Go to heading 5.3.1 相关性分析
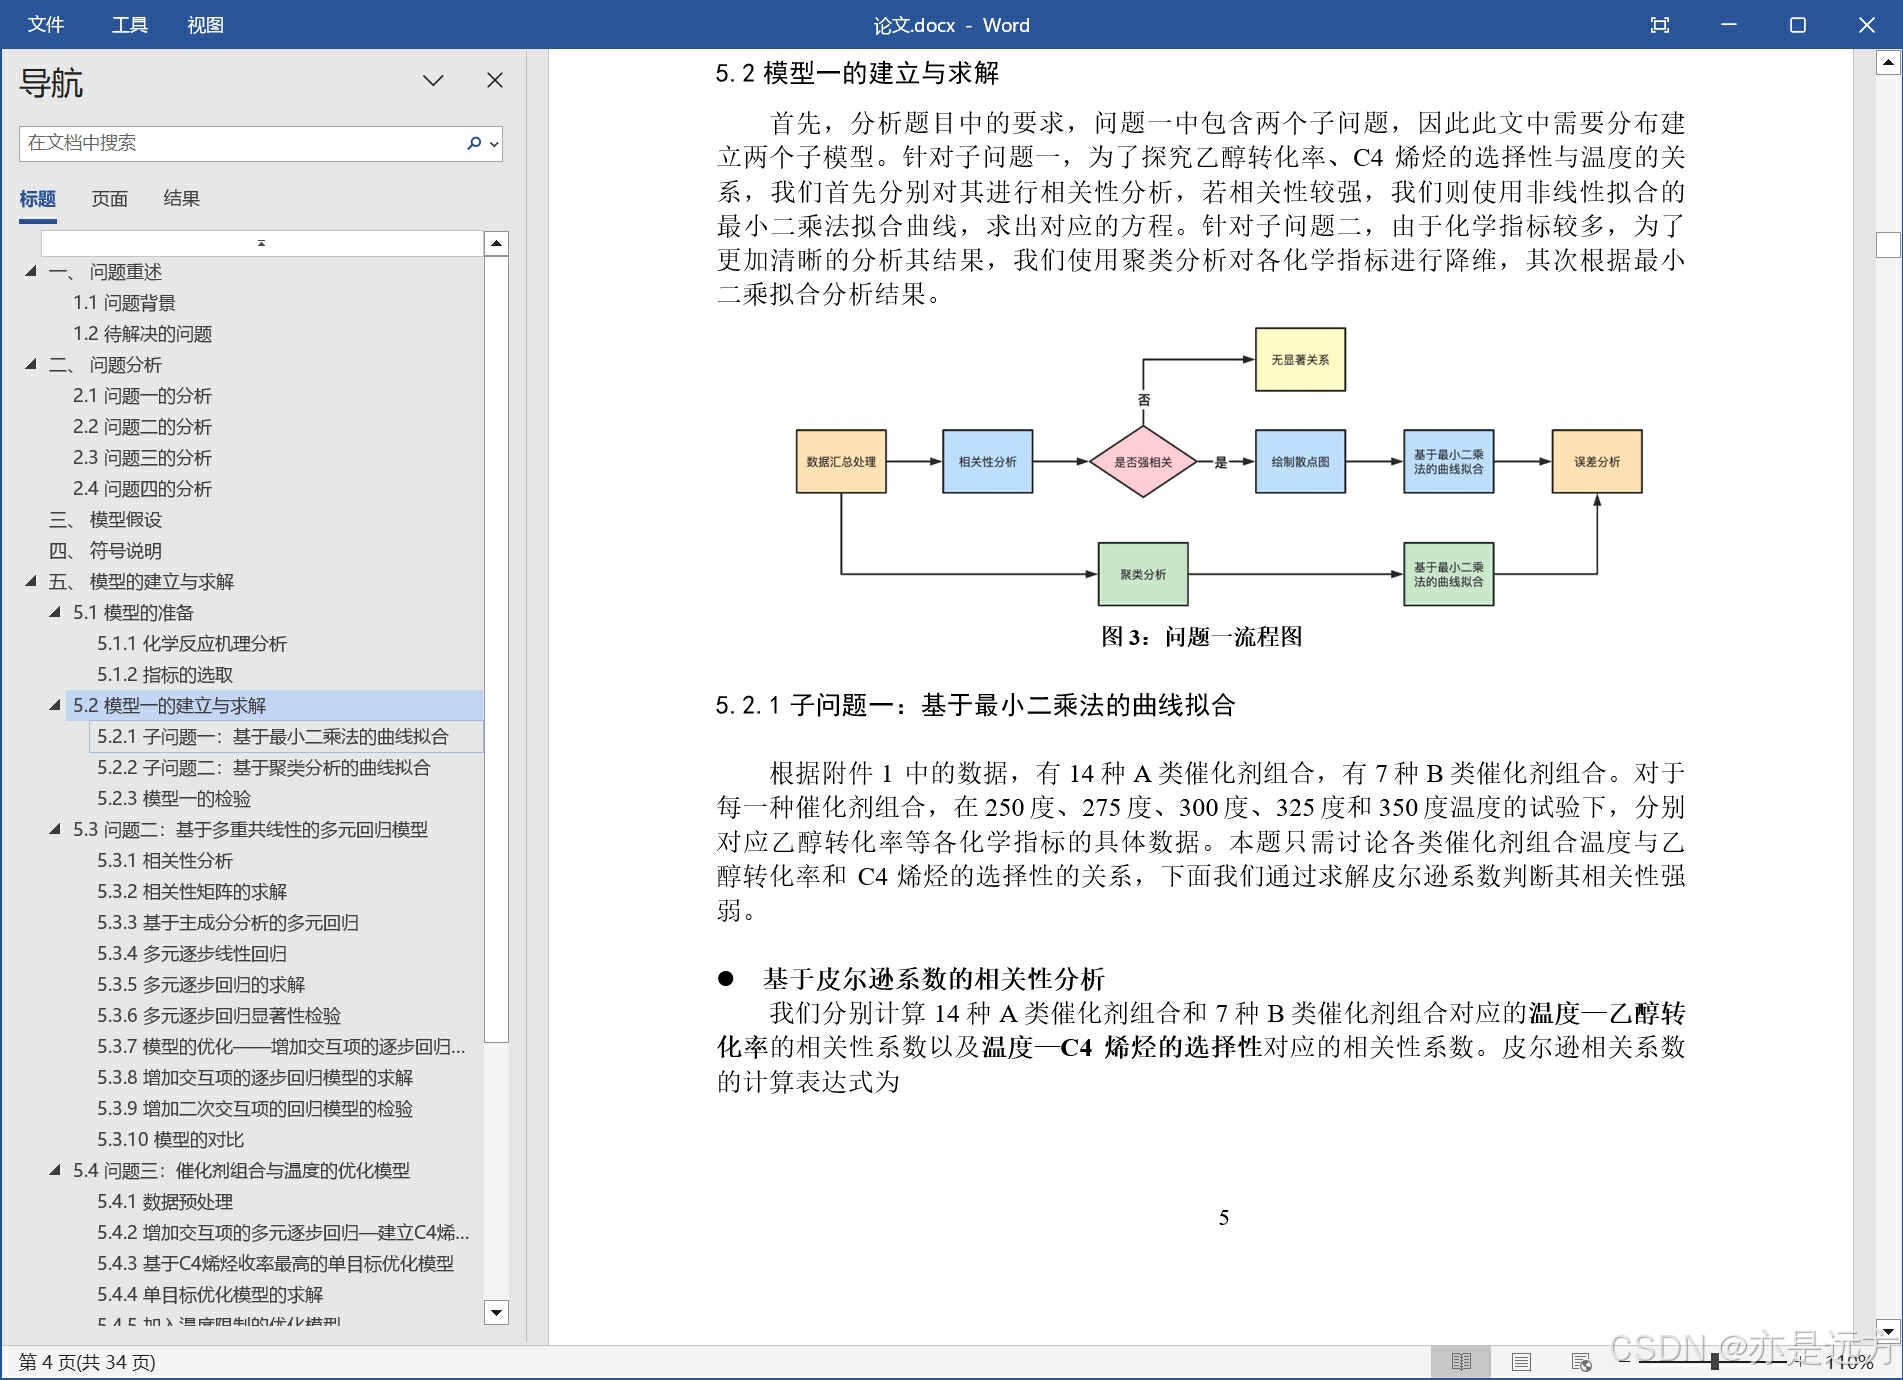Viewport: 1903px width, 1380px height. (165, 860)
